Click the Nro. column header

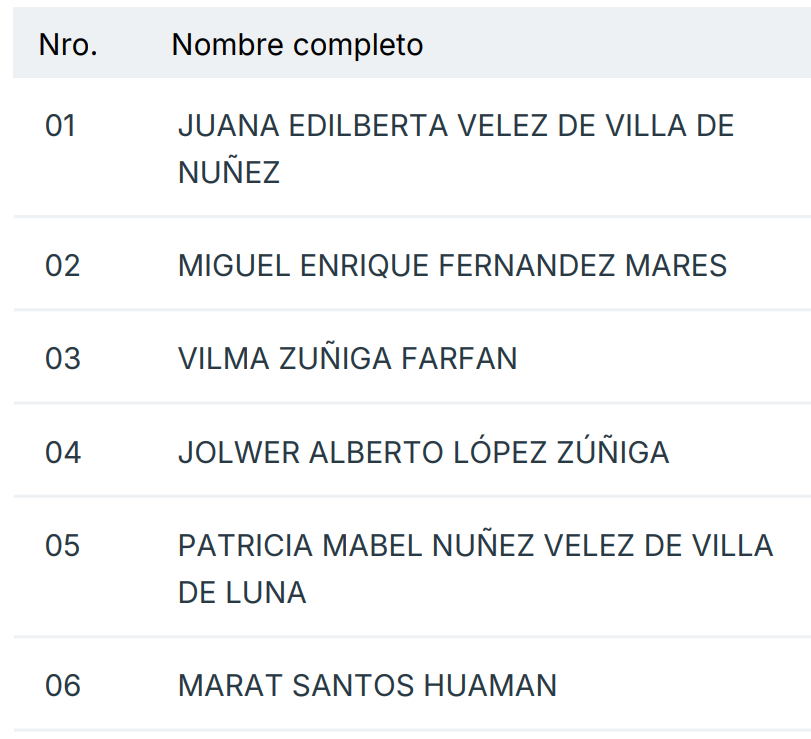[x=68, y=45]
